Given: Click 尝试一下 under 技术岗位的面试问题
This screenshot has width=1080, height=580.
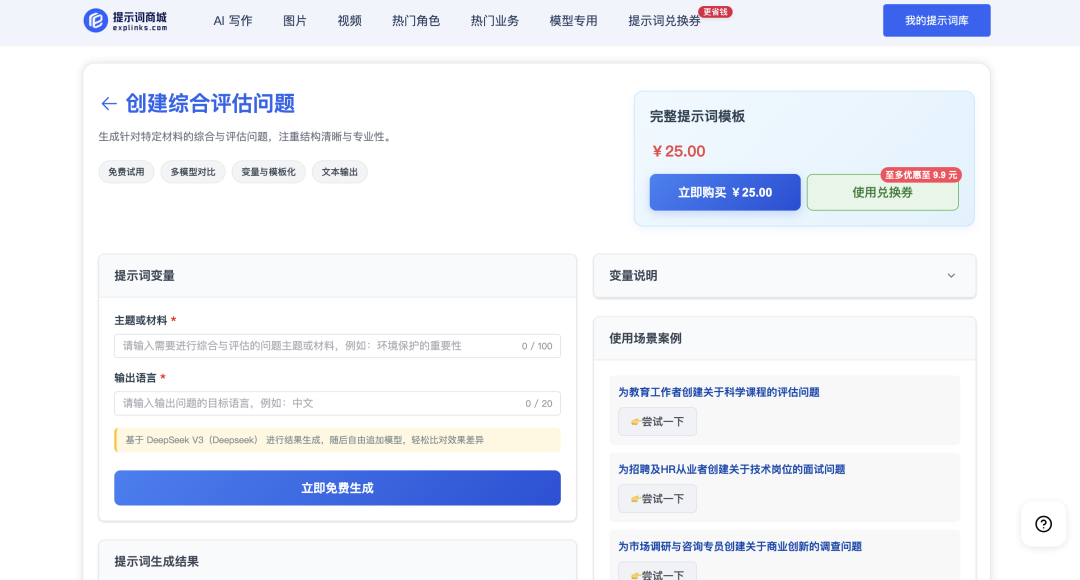Looking at the screenshot, I should coord(657,499).
